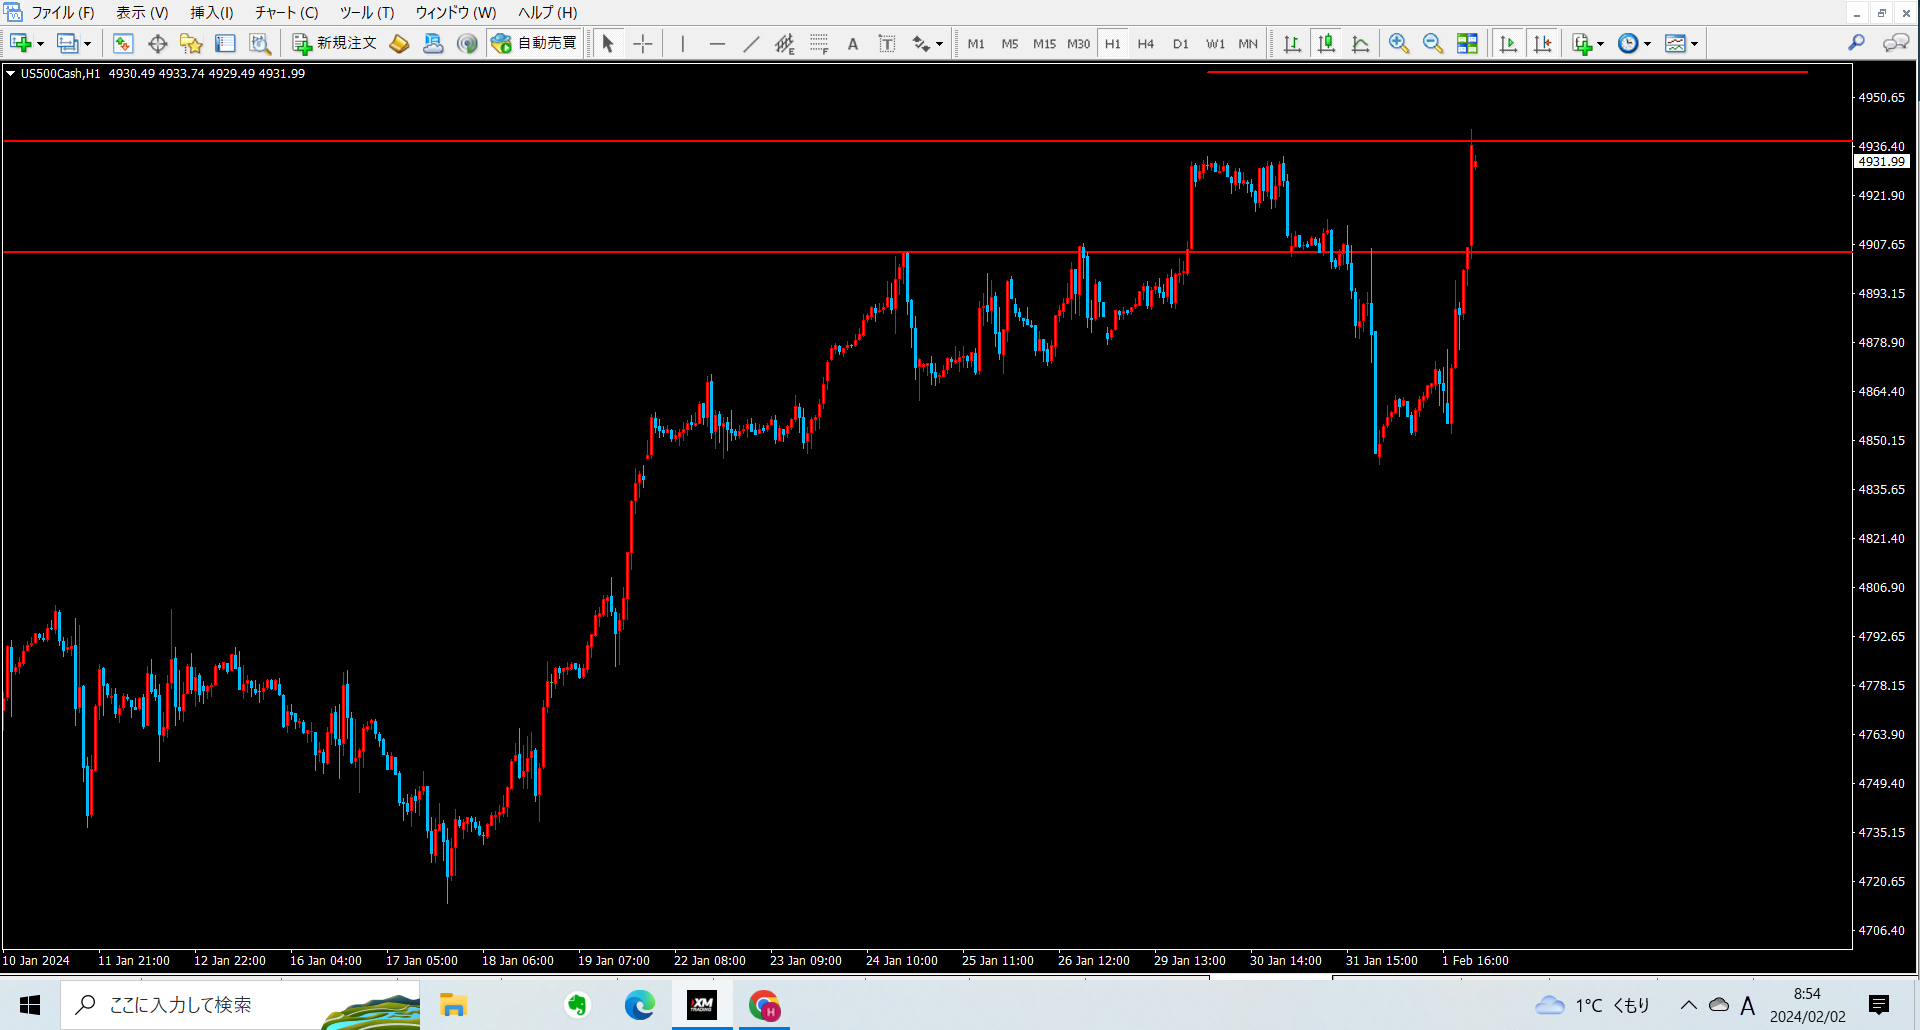
Task: Tile chart windows icon
Action: click(x=1467, y=43)
